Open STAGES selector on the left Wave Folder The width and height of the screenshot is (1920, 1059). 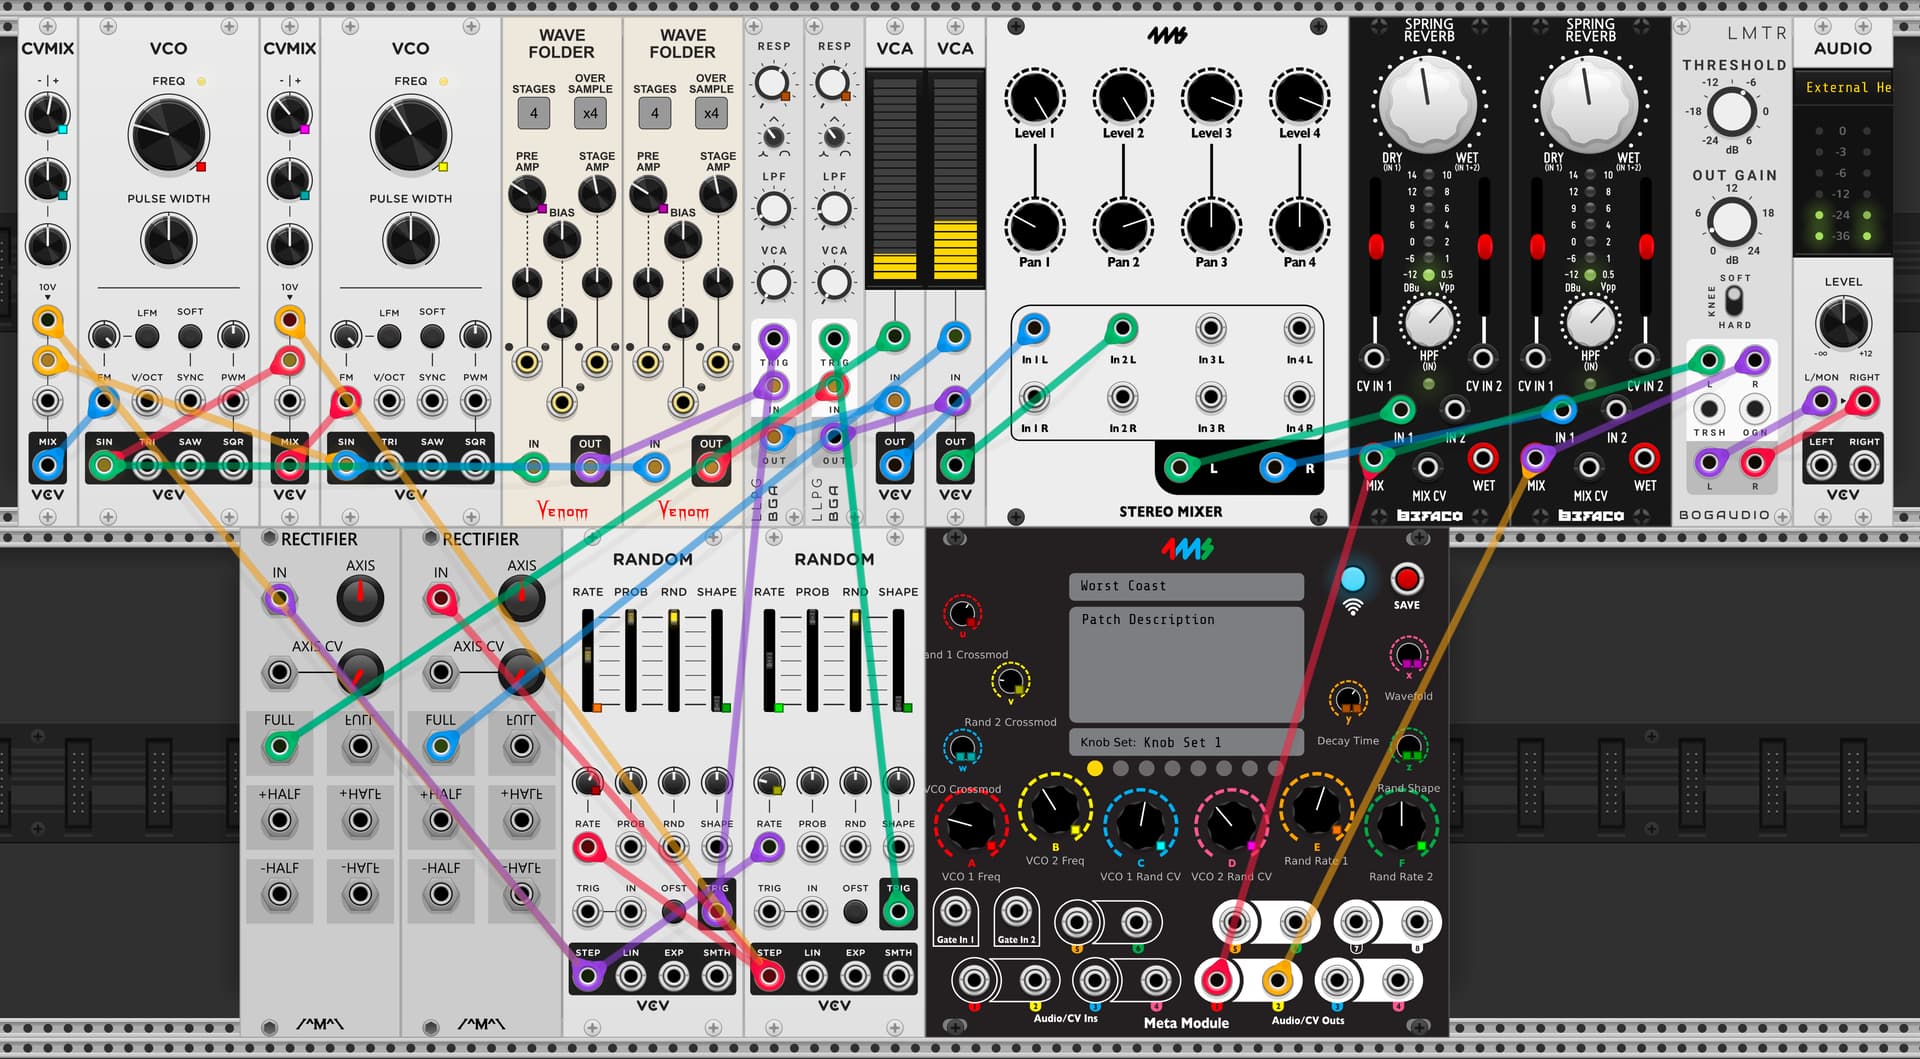[533, 113]
